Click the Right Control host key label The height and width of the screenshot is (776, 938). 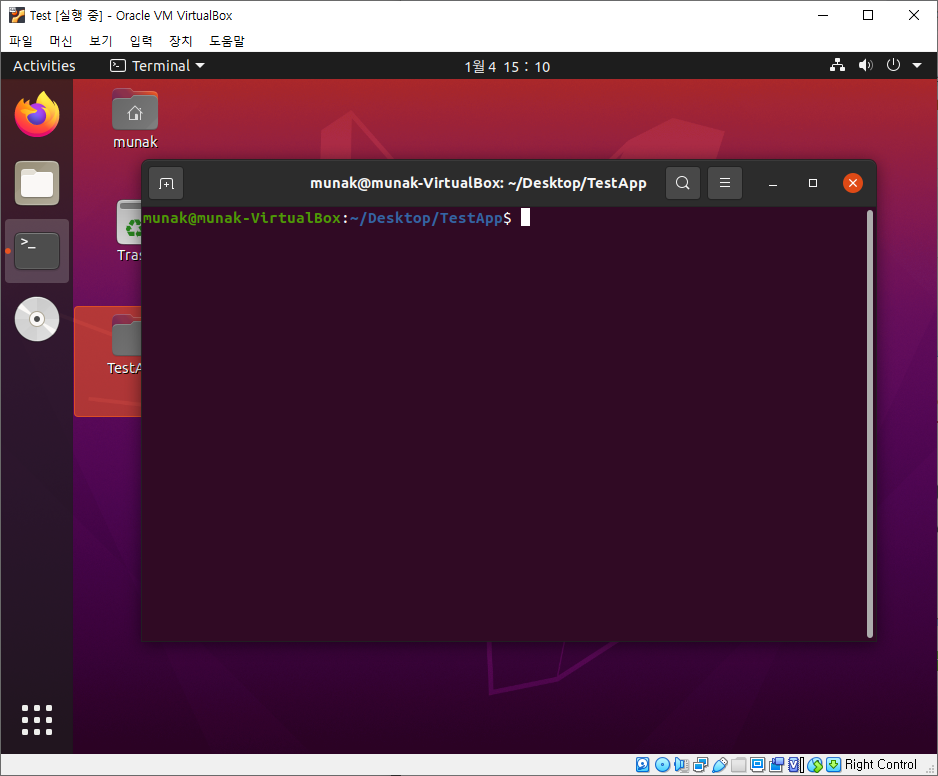click(880, 765)
